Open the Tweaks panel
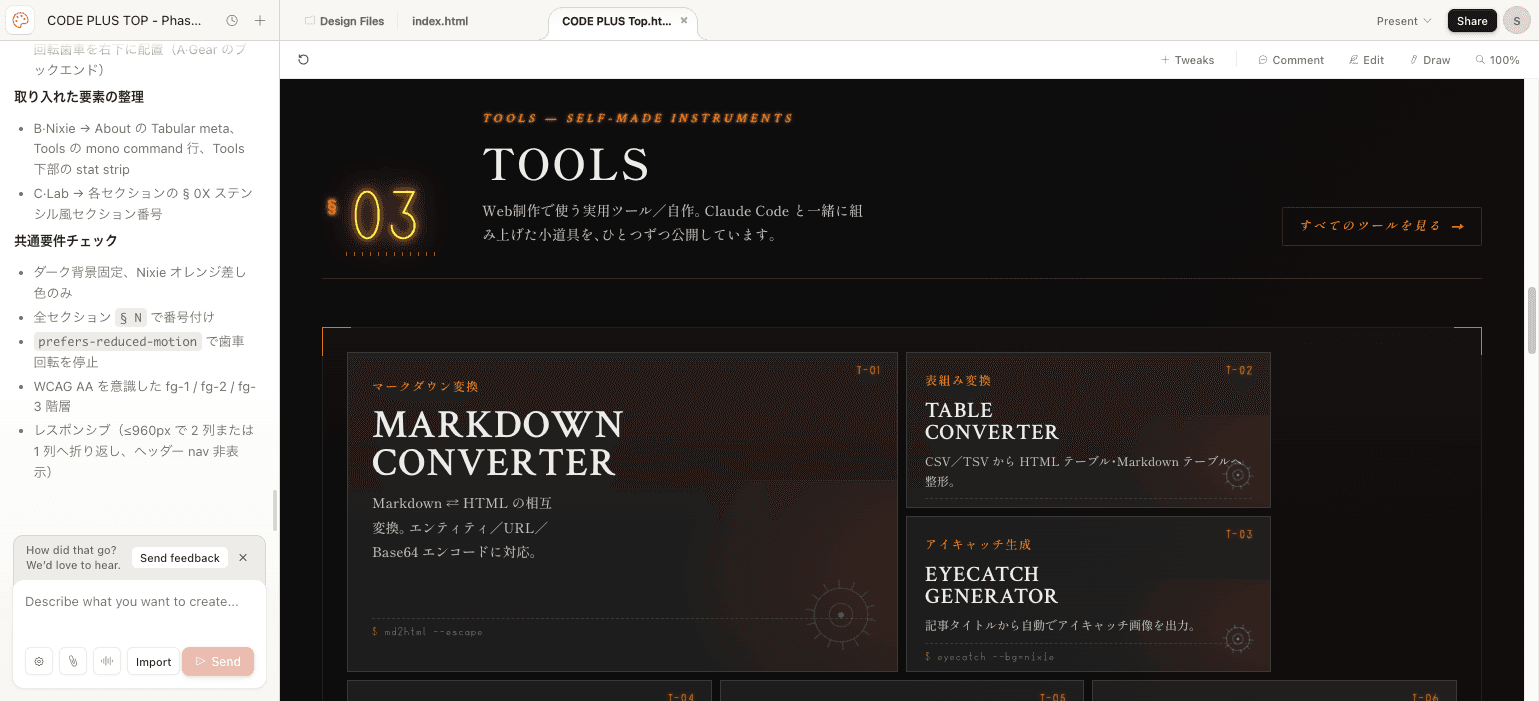Image resolution: width=1539 pixels, height=701 pixels. (1187, 60)
